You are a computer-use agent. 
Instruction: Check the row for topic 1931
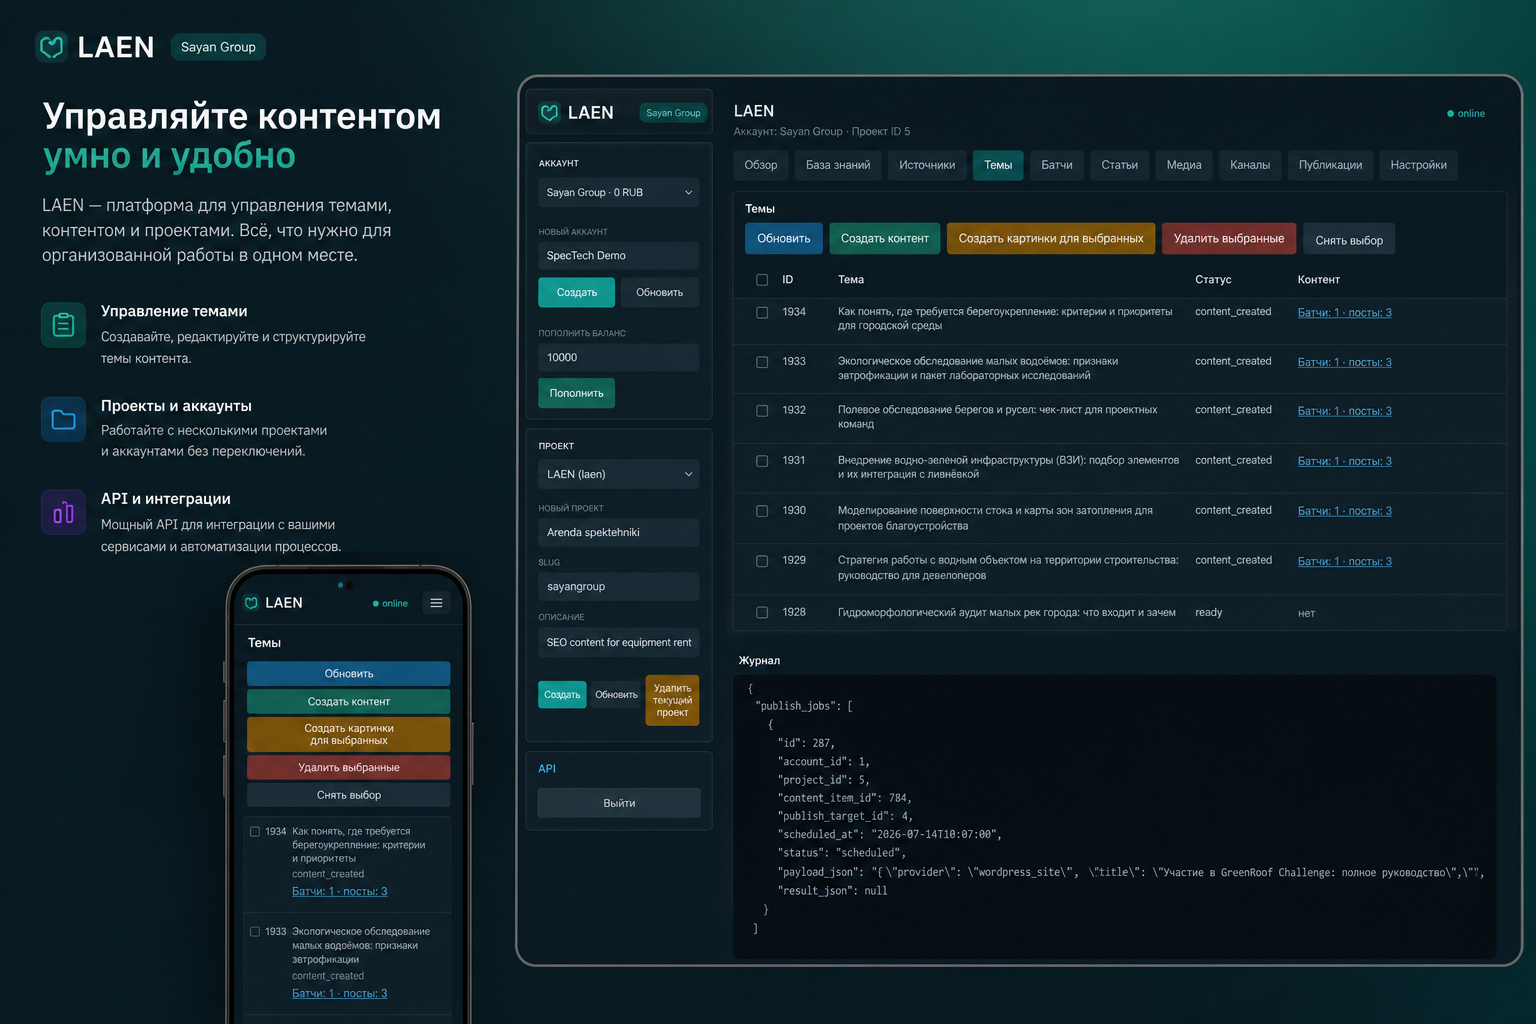[762, 461]
